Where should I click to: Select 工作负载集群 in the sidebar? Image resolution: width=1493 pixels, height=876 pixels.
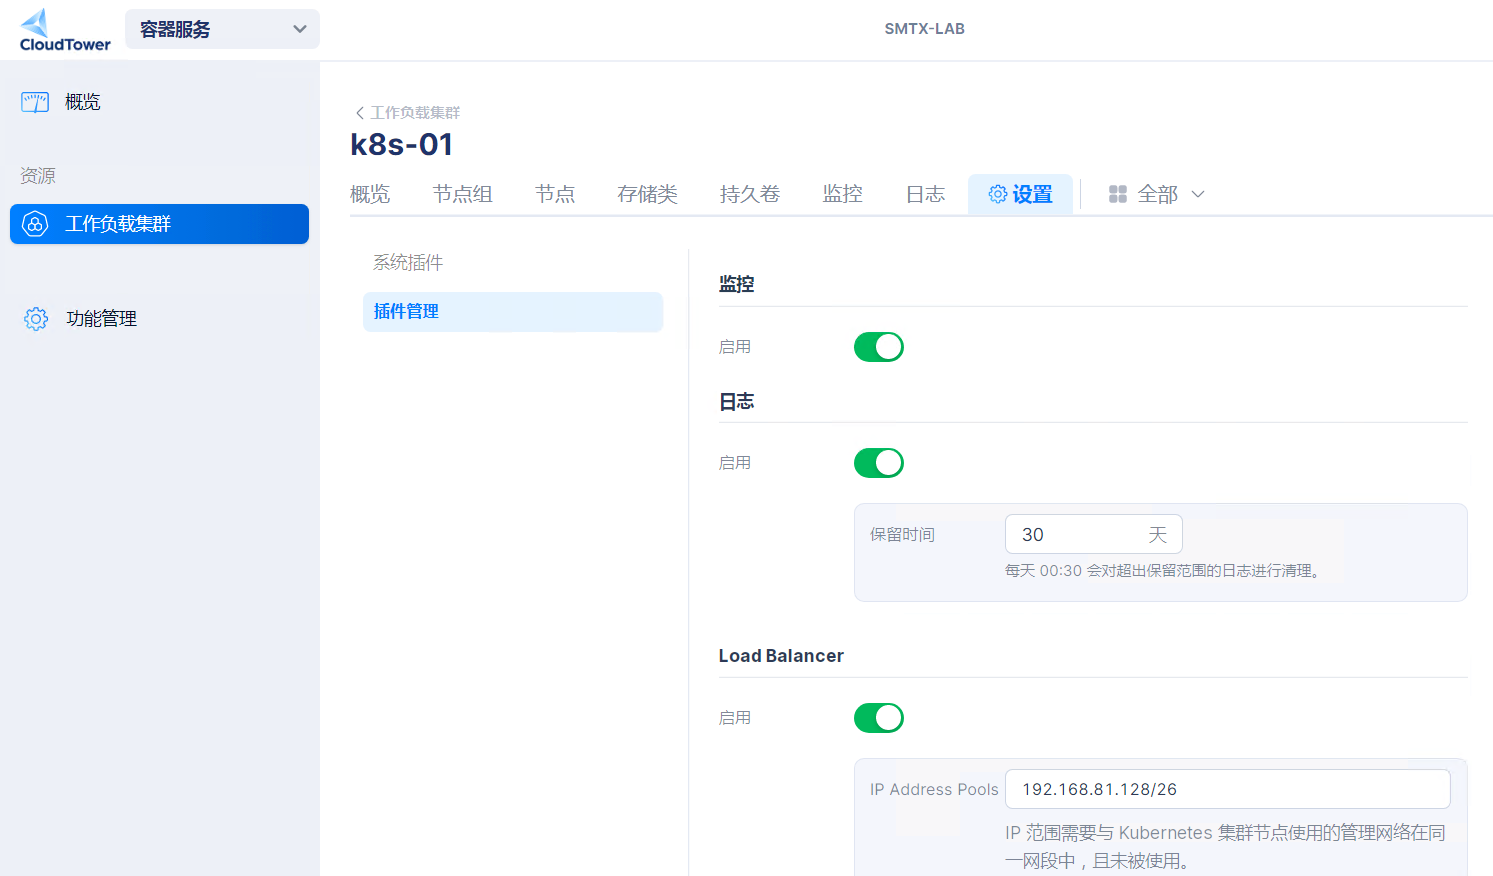159,224
